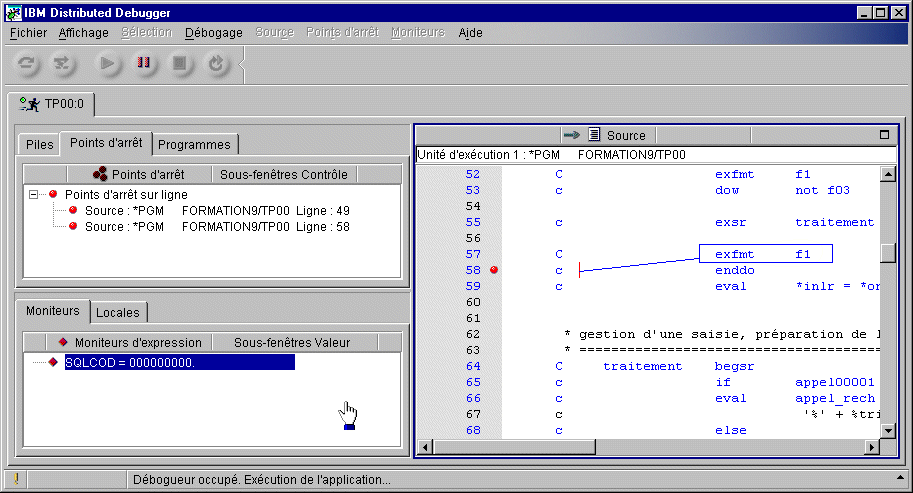Click the maximize square in Source pane header
The width and height of the screenshot is (913, 493).
pyautogui.click(x=884, y=135)
